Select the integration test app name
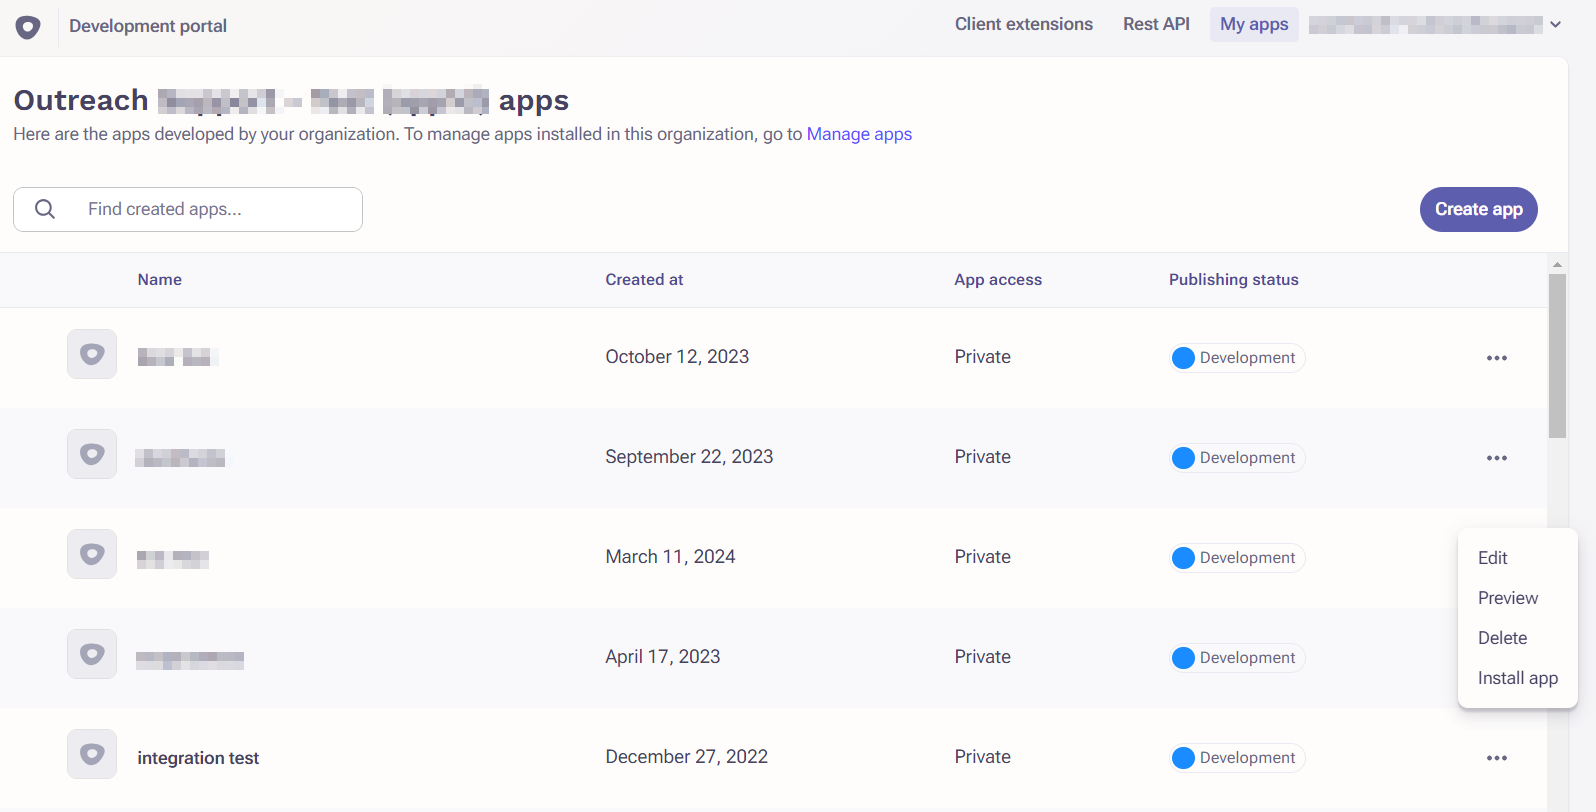1596x812 pixels. tap(198, 758)
